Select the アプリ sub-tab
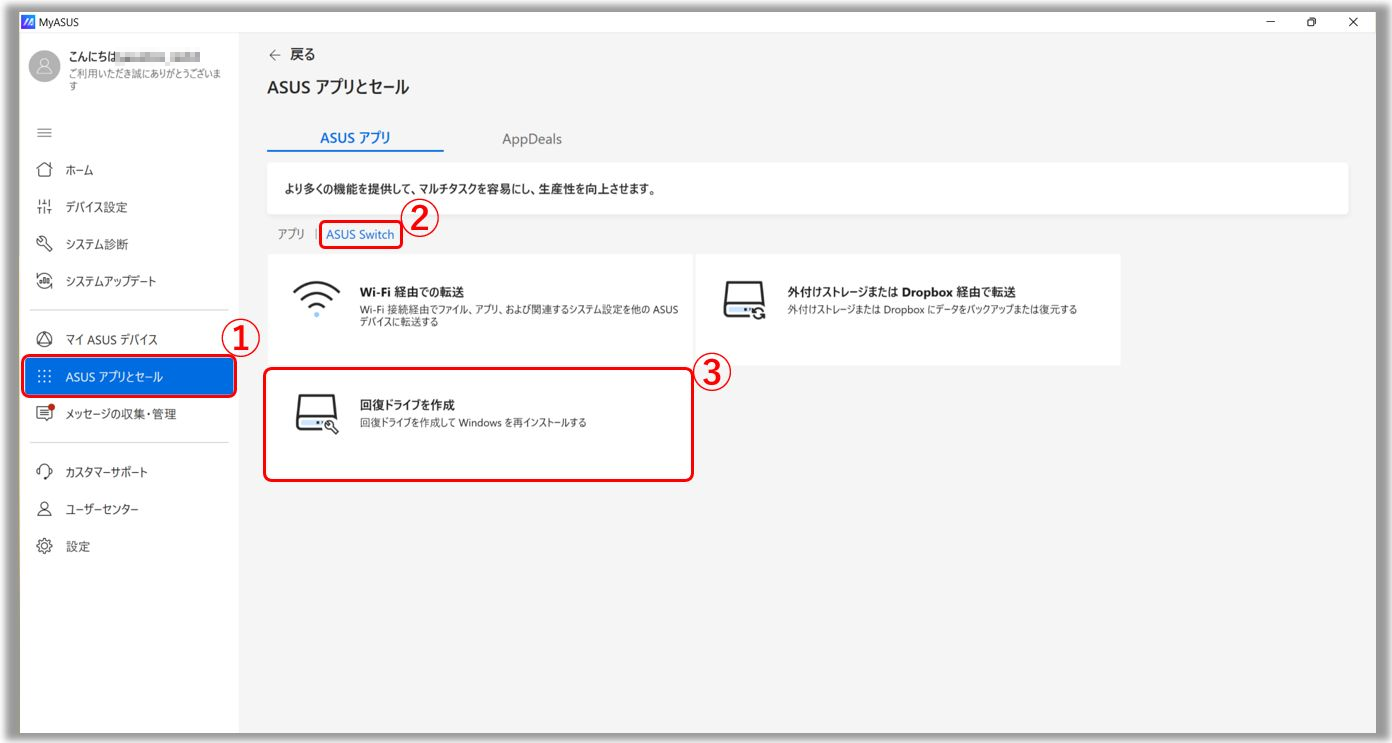The width and height of the screenshot is (1392, 743). [x=291, y=234]
